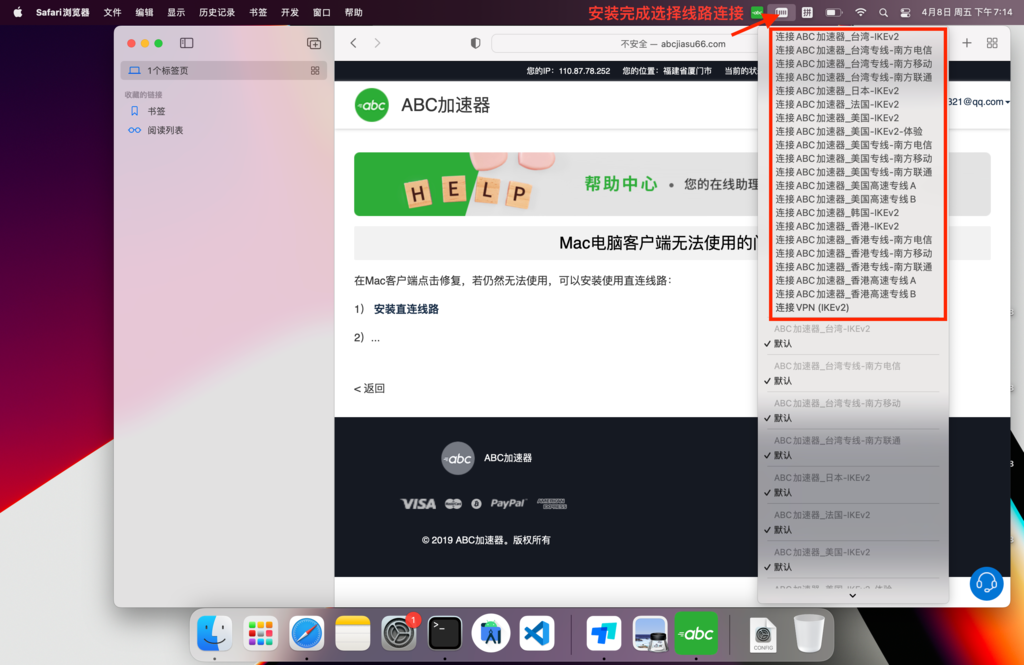The height and width of the screenshot is (665, 1024).
Task: Click the < 返回 link
Action: pyautogui.click(x=370, y=389)
